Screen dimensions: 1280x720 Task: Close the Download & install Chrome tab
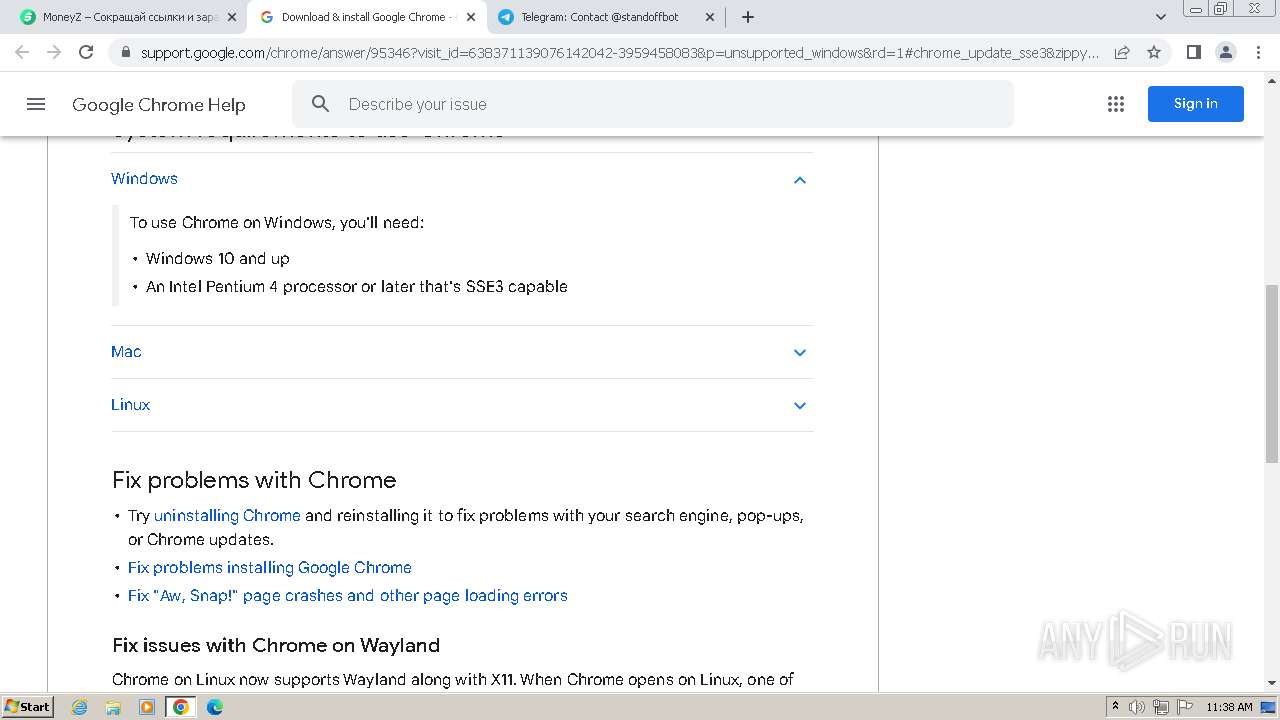[471, 17]
